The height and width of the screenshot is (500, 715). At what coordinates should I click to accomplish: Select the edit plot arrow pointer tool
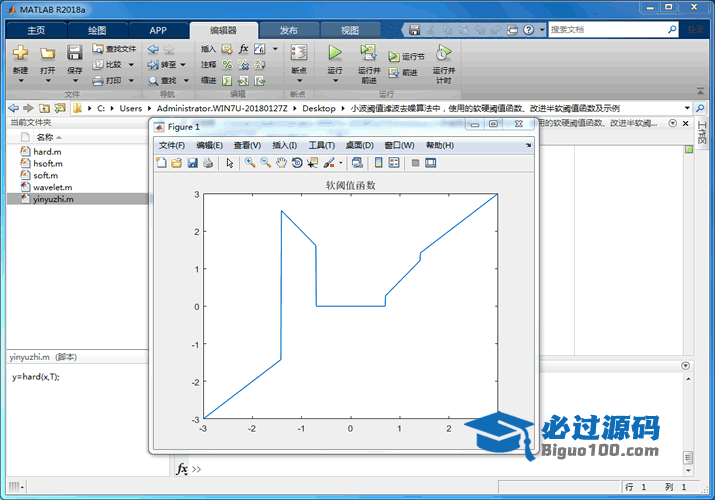230,163
